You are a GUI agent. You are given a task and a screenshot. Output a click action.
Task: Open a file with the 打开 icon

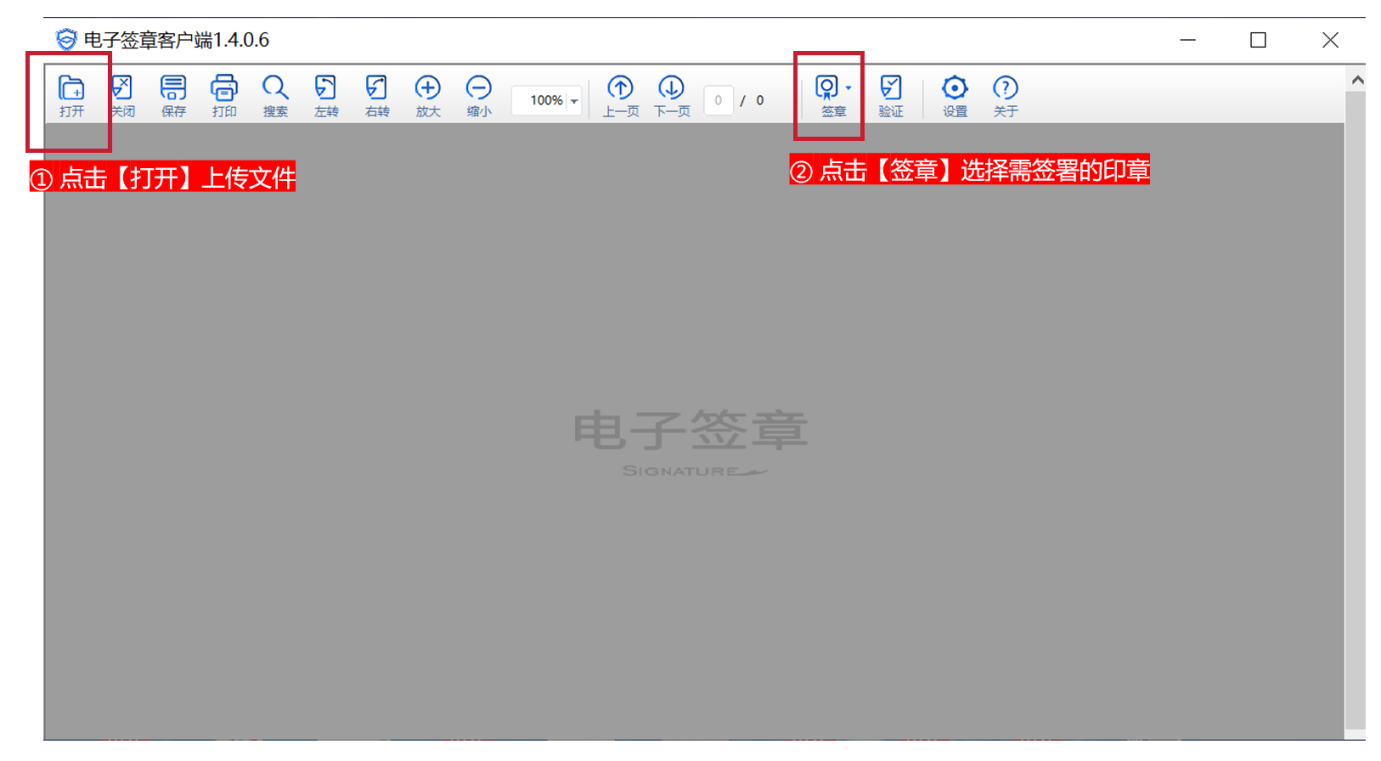[71, 96]
